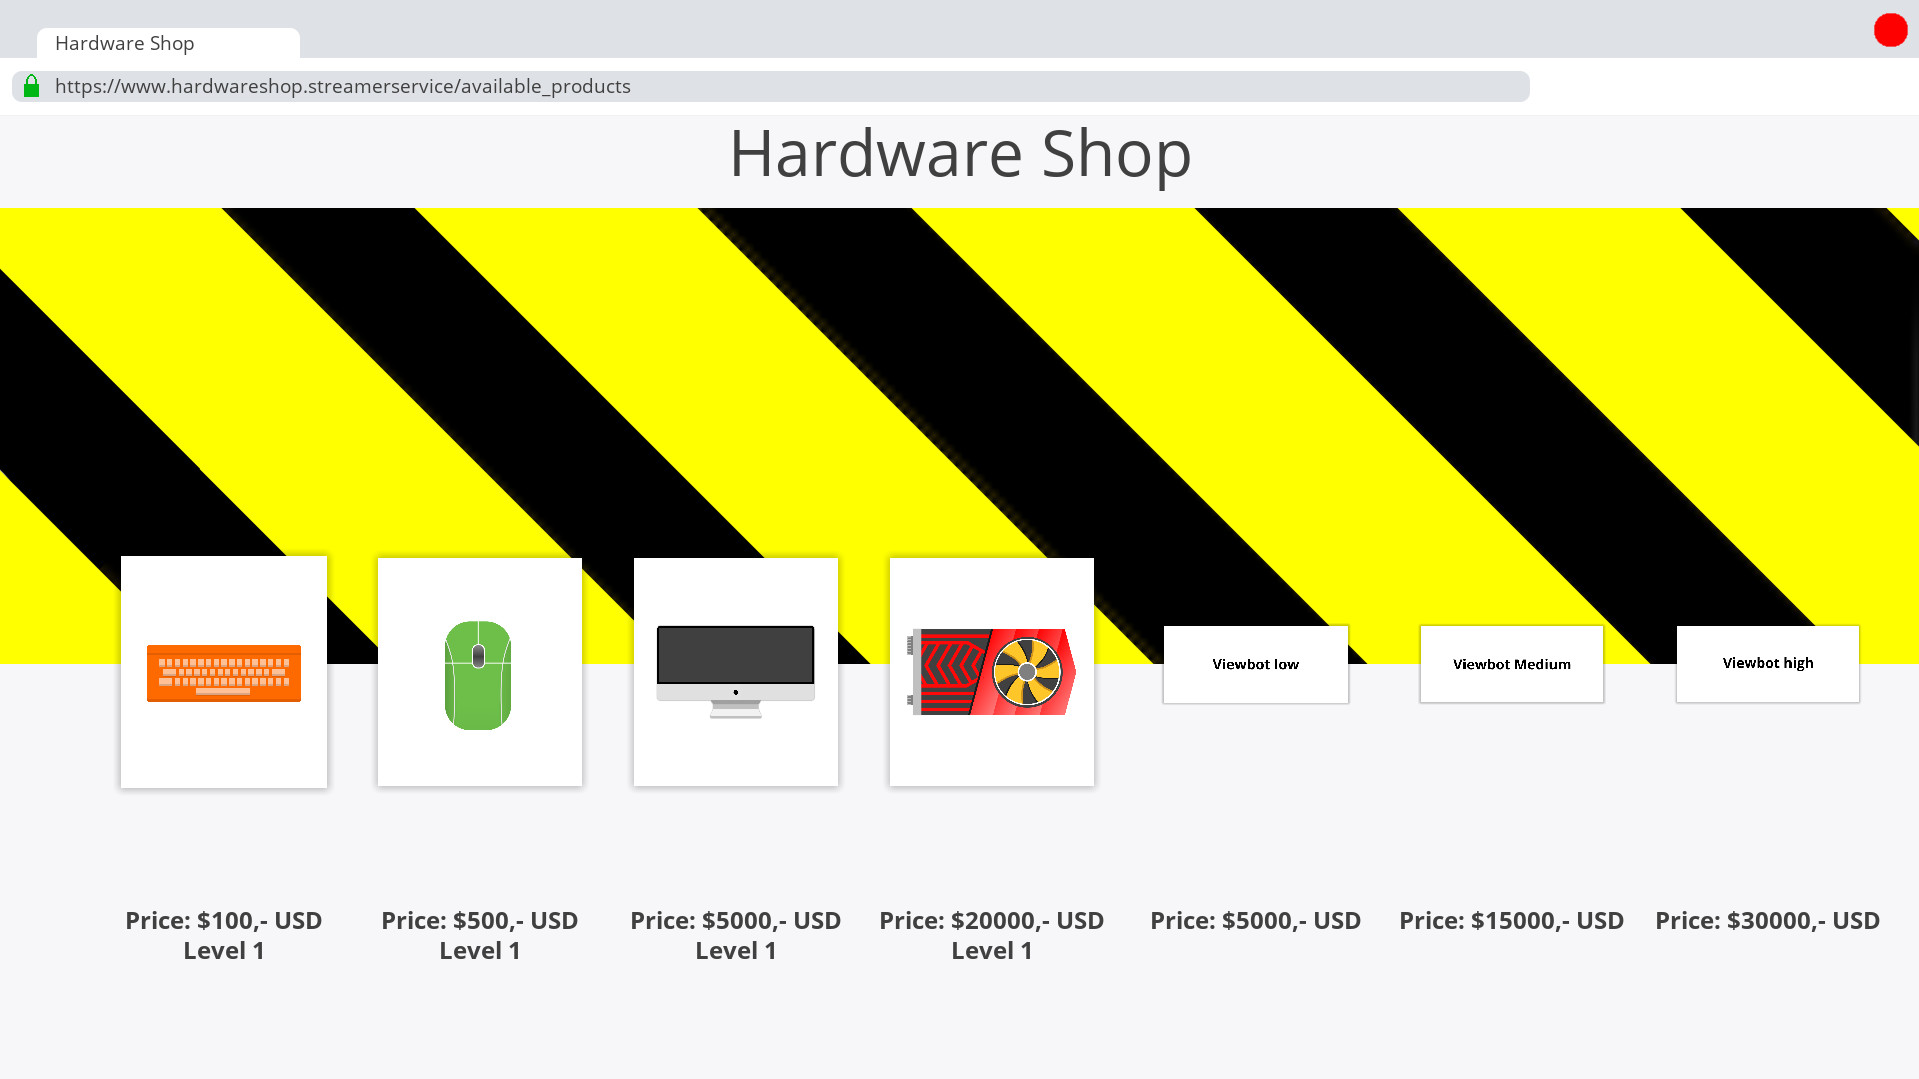Select the Viewbot high option
Image resolution: width=1919 pixels, height=1079 pixels.
click(x=1767, y=663)
